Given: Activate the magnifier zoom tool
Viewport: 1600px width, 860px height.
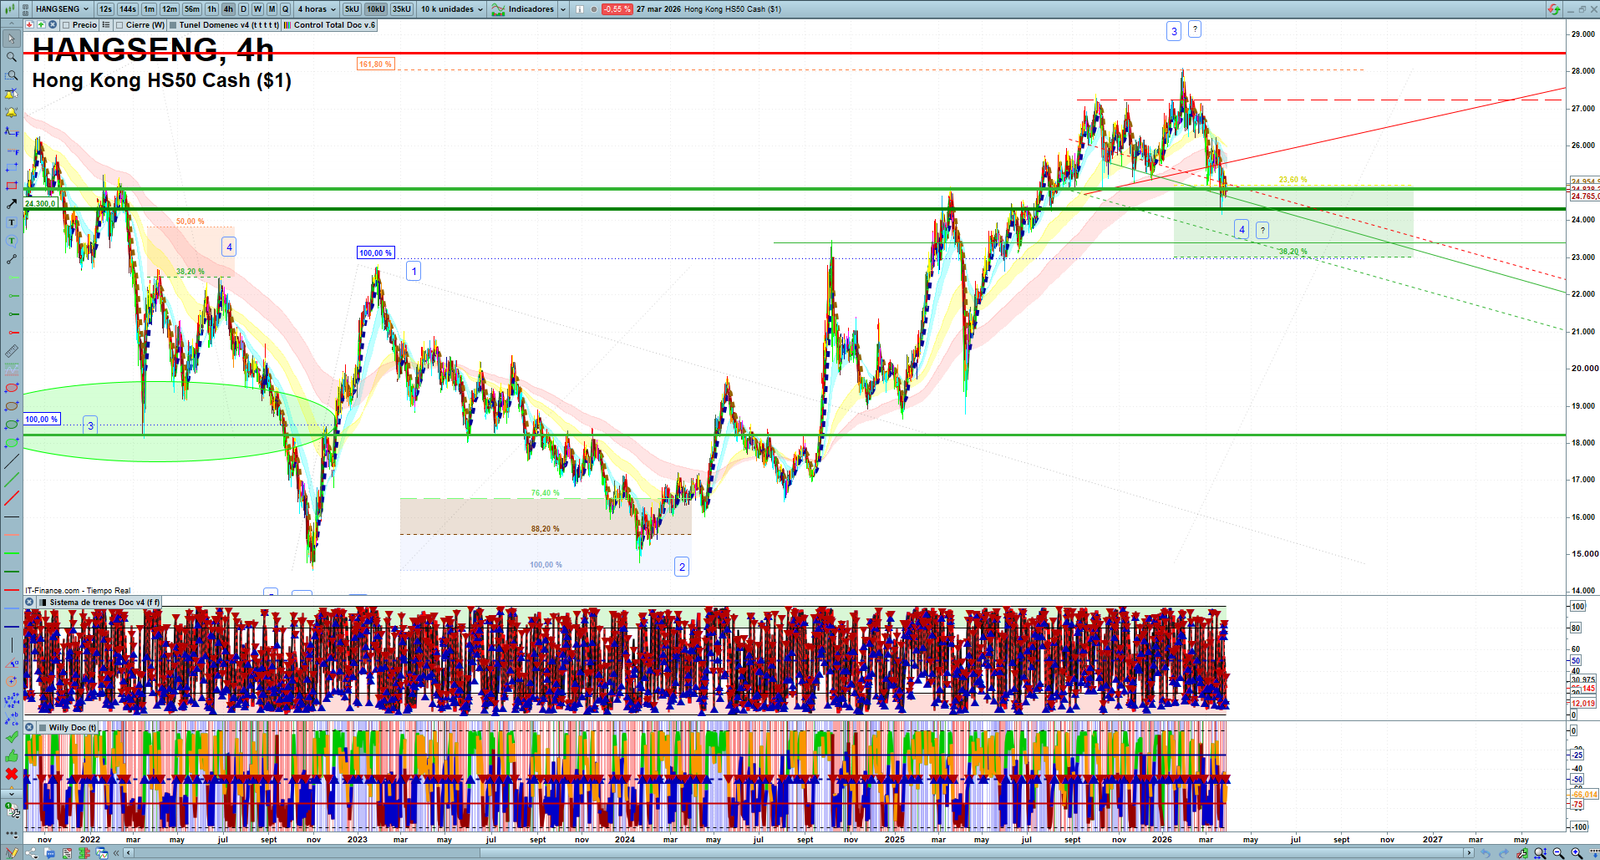Looking at the screenshot, I should coord(11,57).
